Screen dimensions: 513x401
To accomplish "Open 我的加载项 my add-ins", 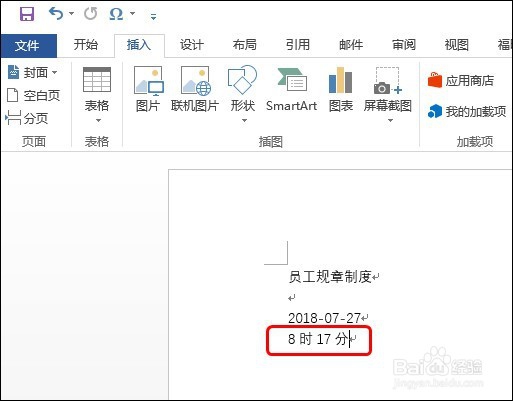I will (x=467, y=111).
